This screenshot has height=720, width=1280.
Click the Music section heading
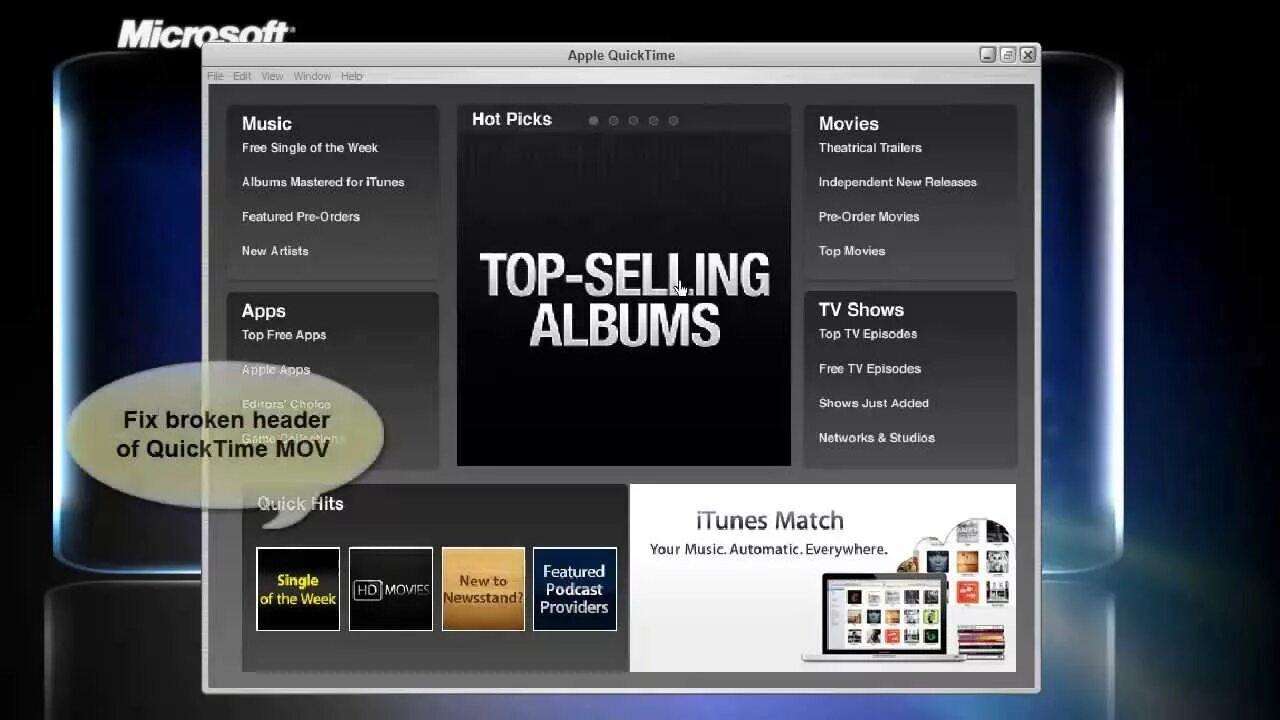267,124
